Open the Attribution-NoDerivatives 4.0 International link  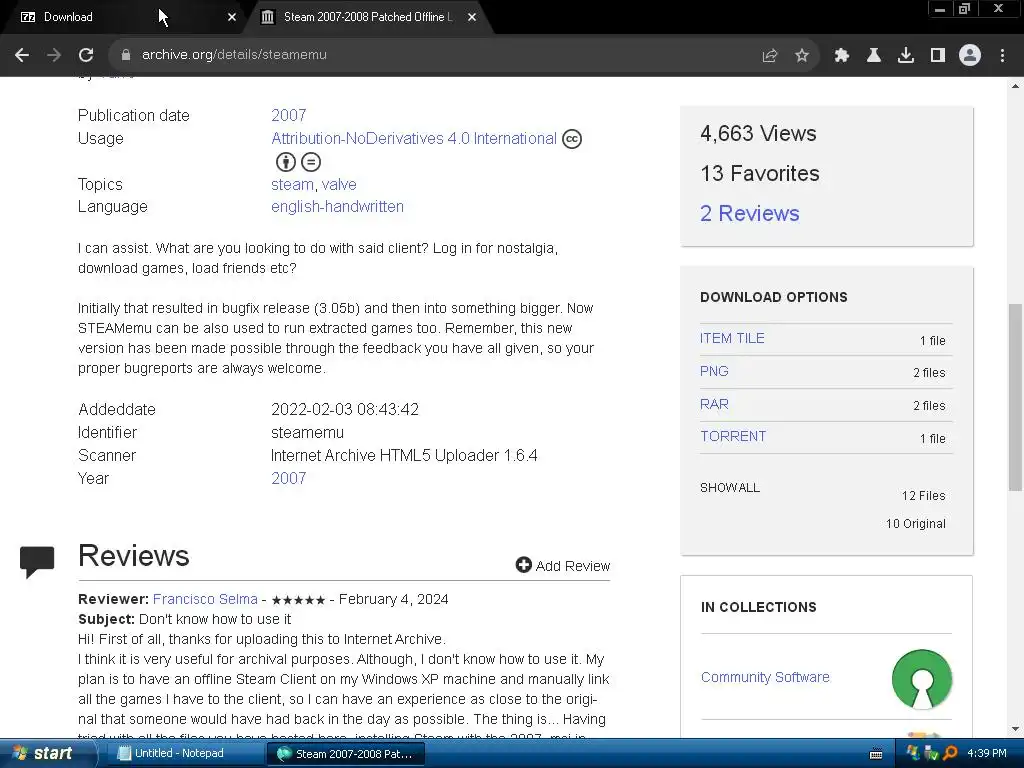(414, 138)
